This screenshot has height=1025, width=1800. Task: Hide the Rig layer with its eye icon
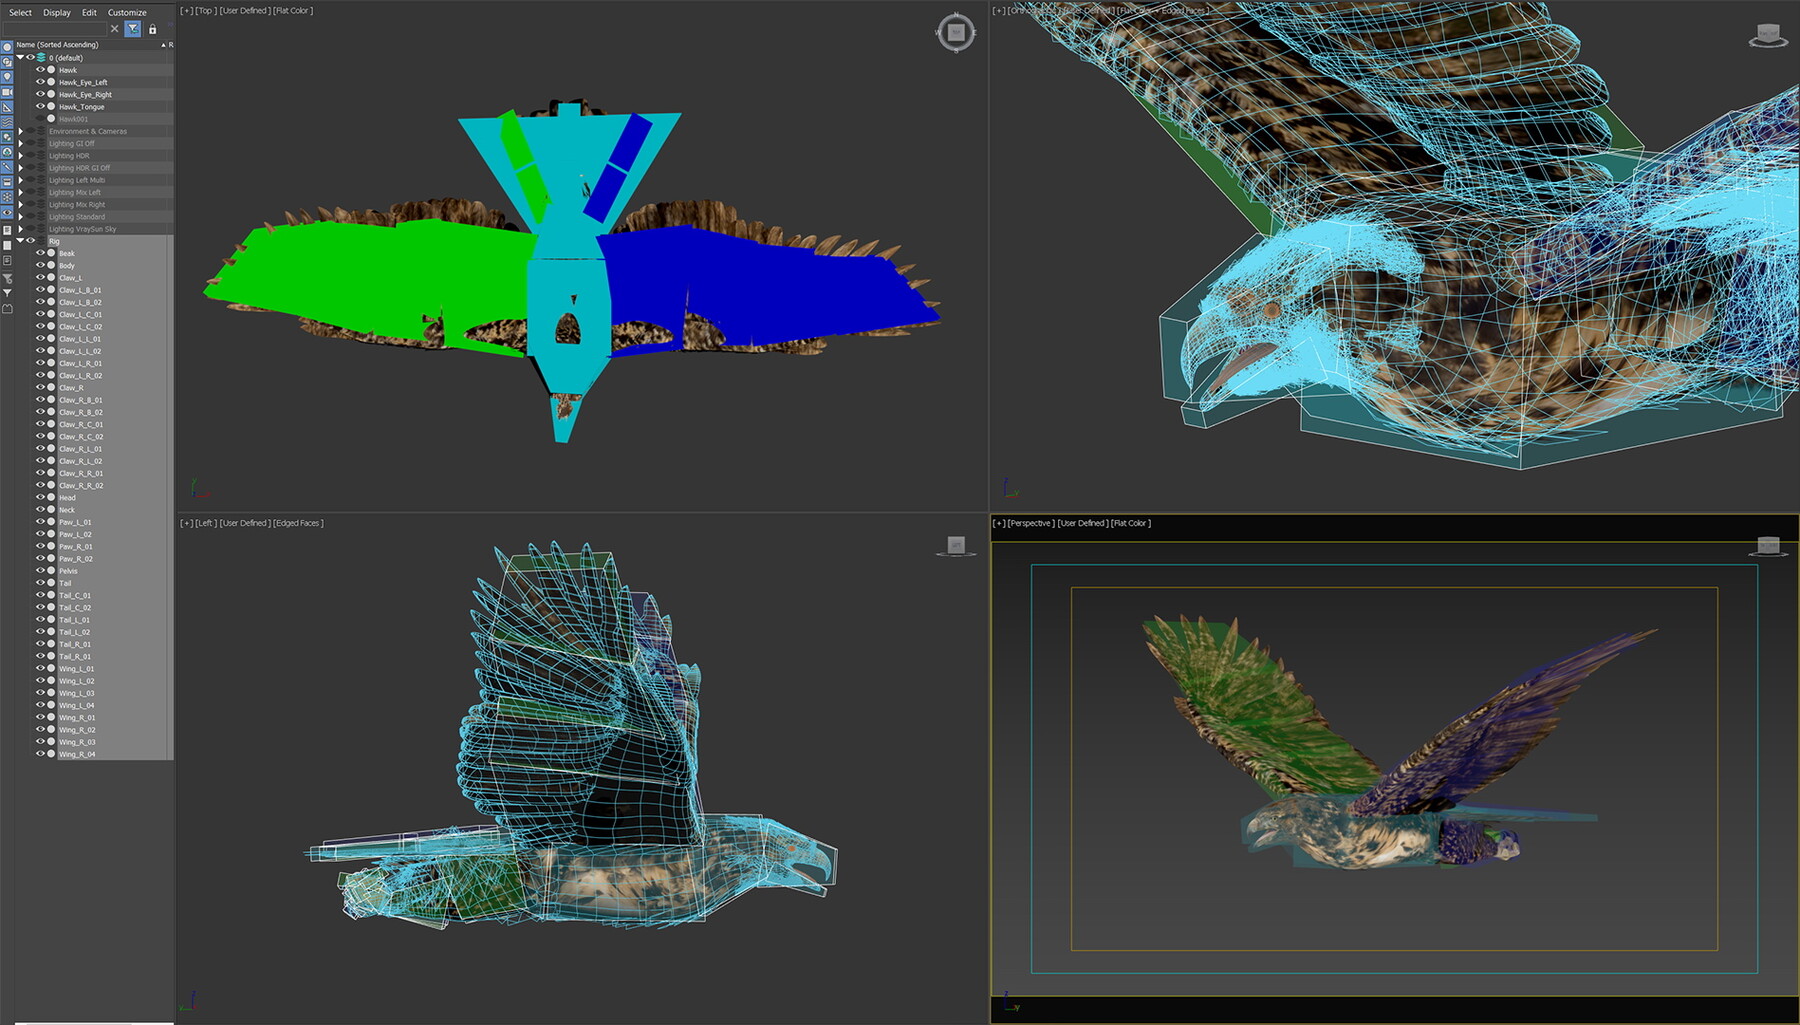[x=31, y=241]
